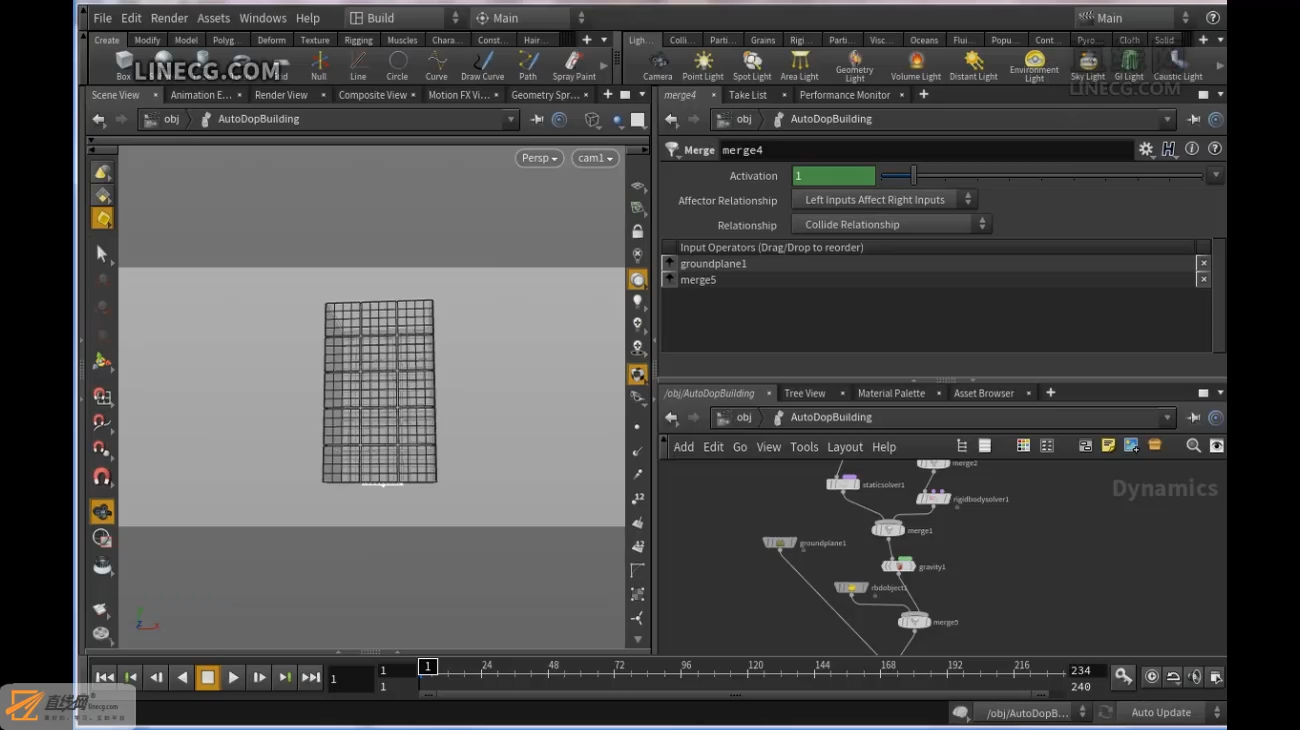Viewport: 1300px width, 730px height.
Task: Open the cam1 camera dropdown
Action: click(x=595, y=158)
